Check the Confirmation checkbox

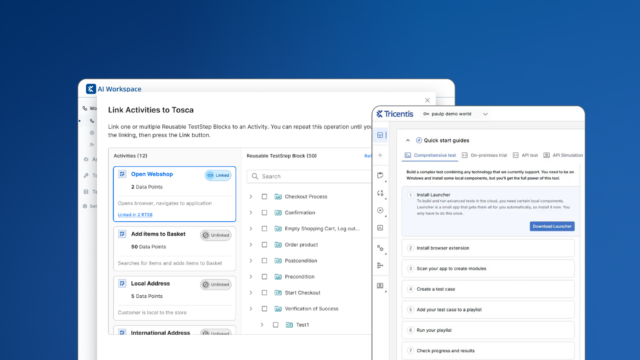click(x=264, y=213)
